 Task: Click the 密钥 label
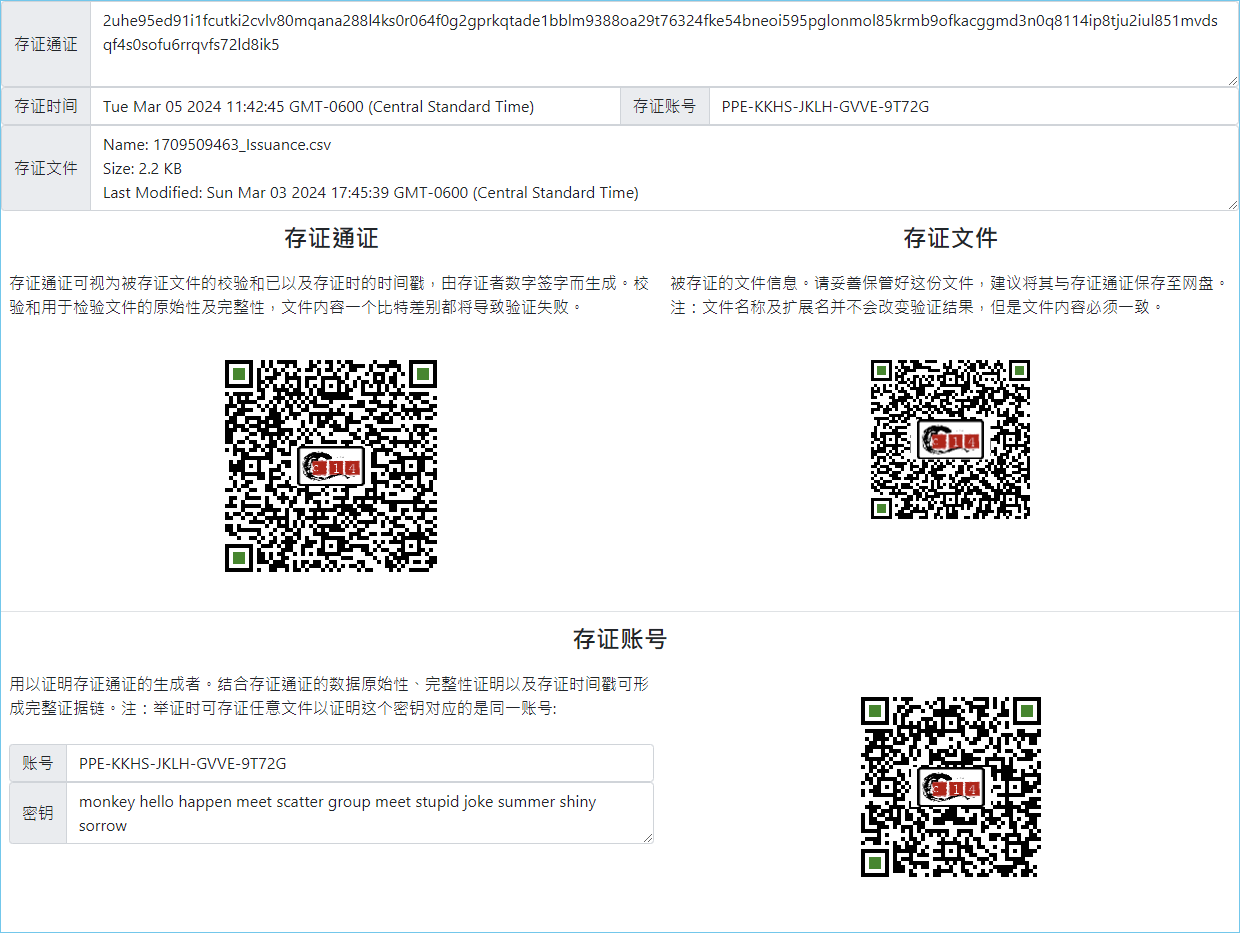pos(38,813)
